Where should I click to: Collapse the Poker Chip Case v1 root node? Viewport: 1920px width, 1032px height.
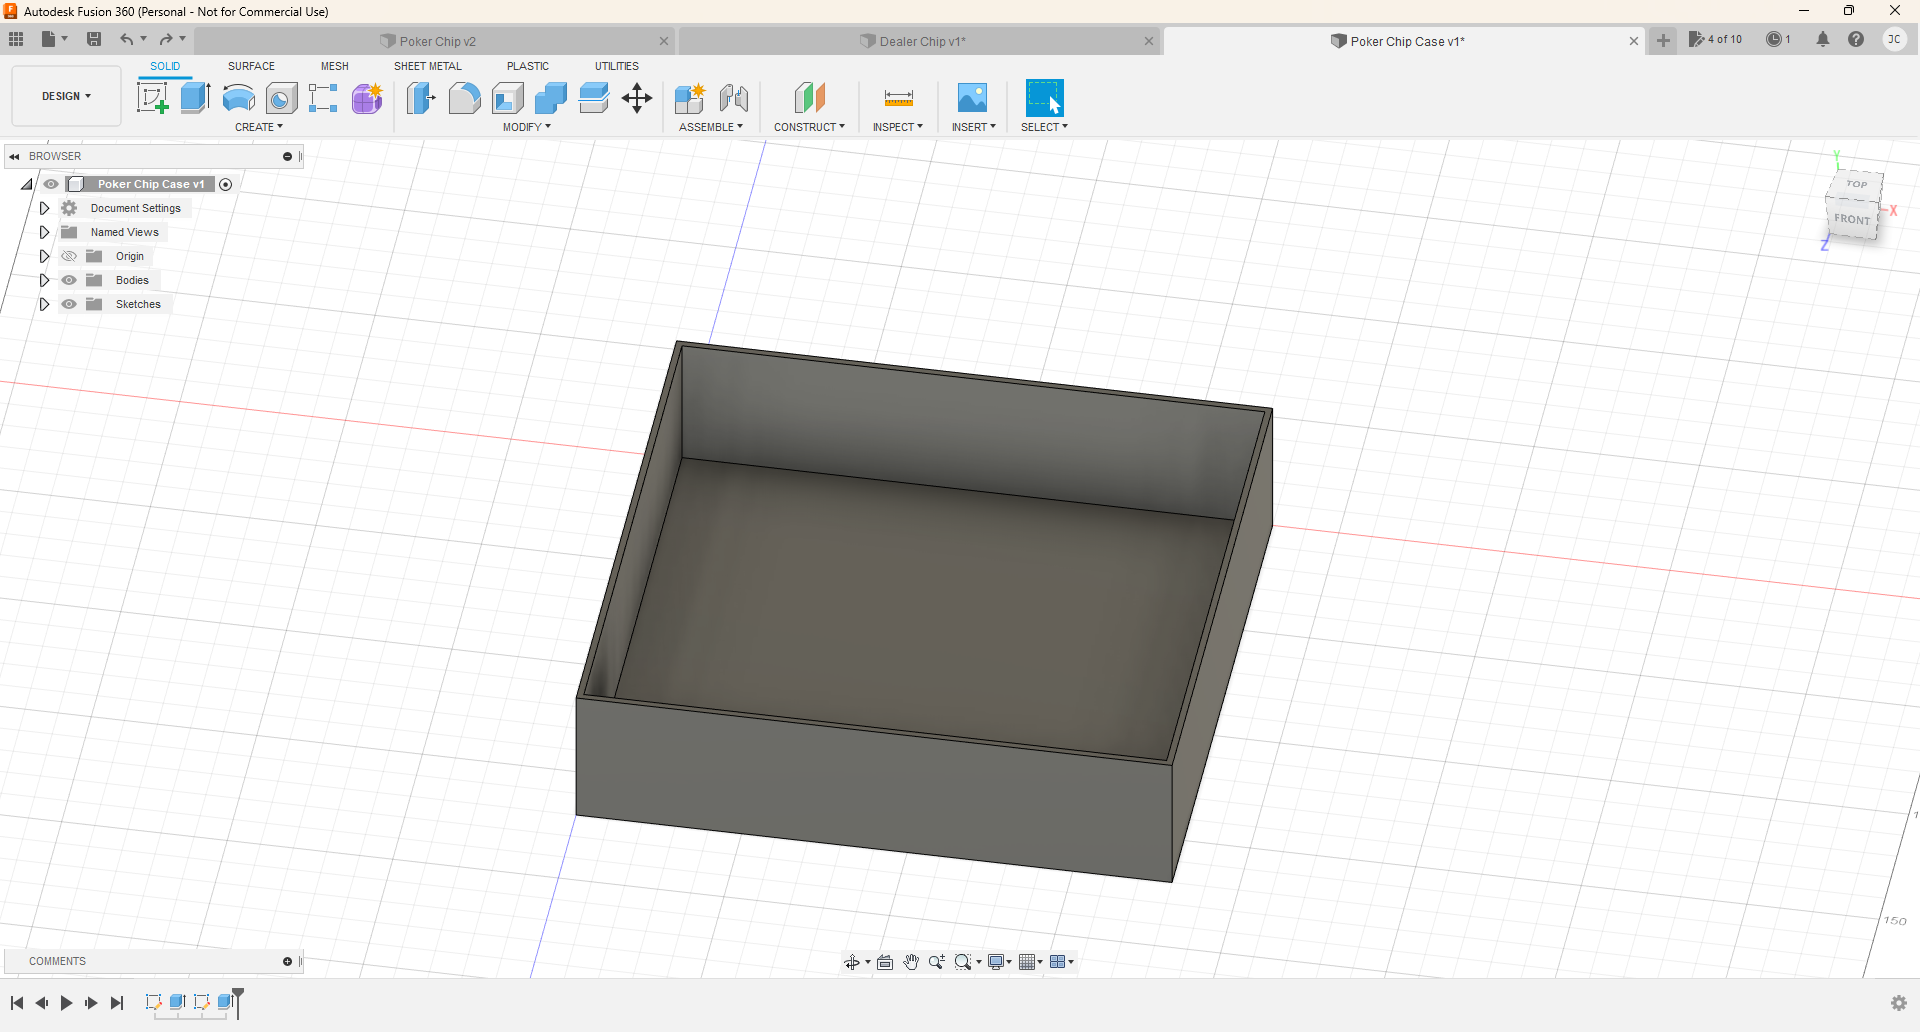tap(27, 184)
